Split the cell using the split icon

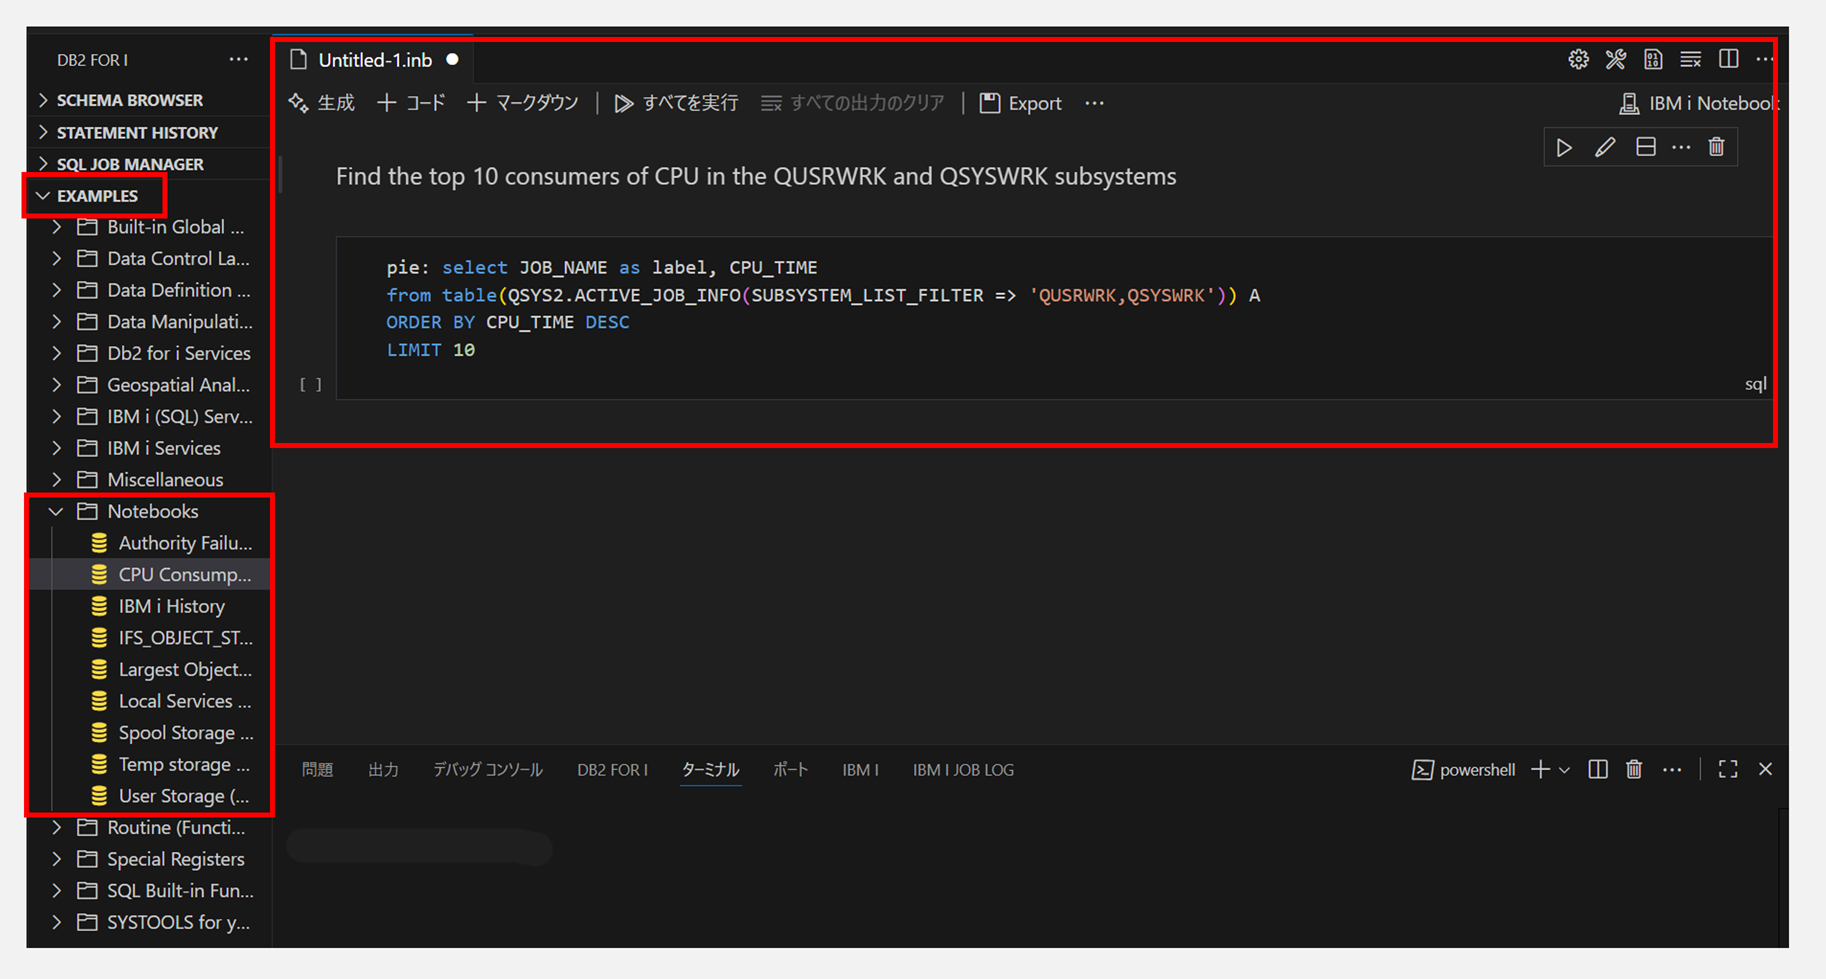(x=1645, y=148)
